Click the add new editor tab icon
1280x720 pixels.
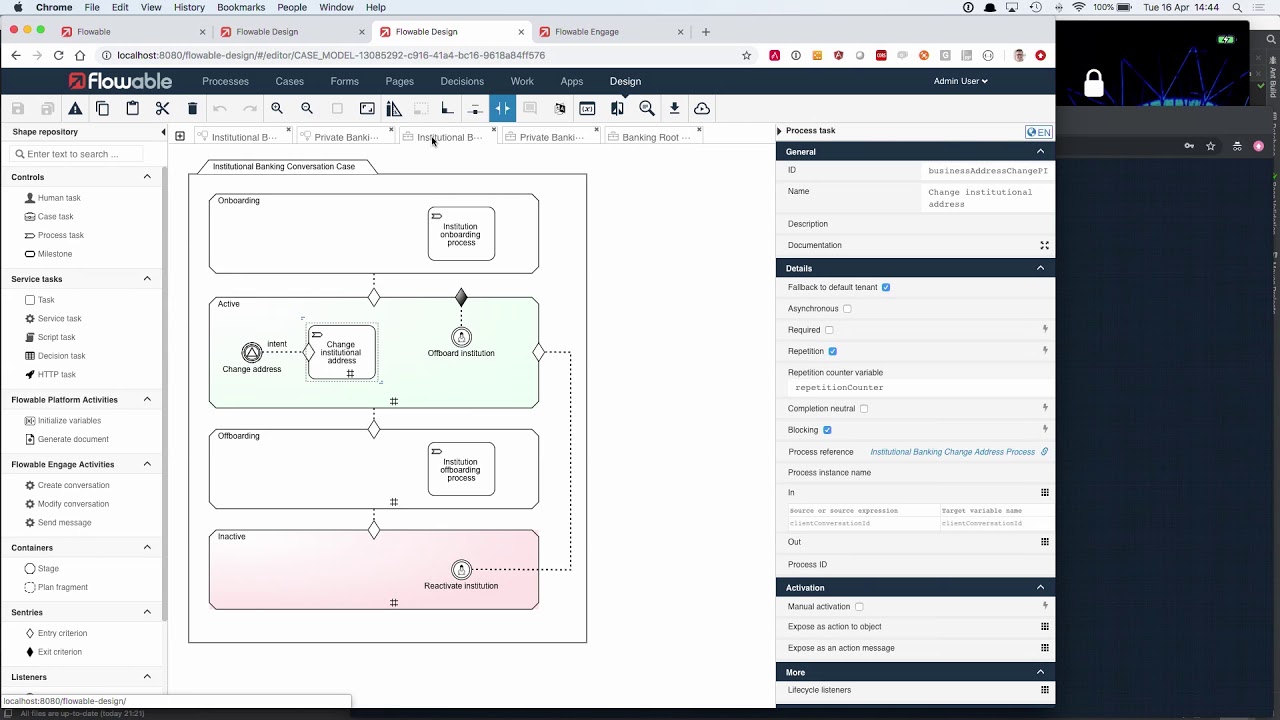point(180,136)
